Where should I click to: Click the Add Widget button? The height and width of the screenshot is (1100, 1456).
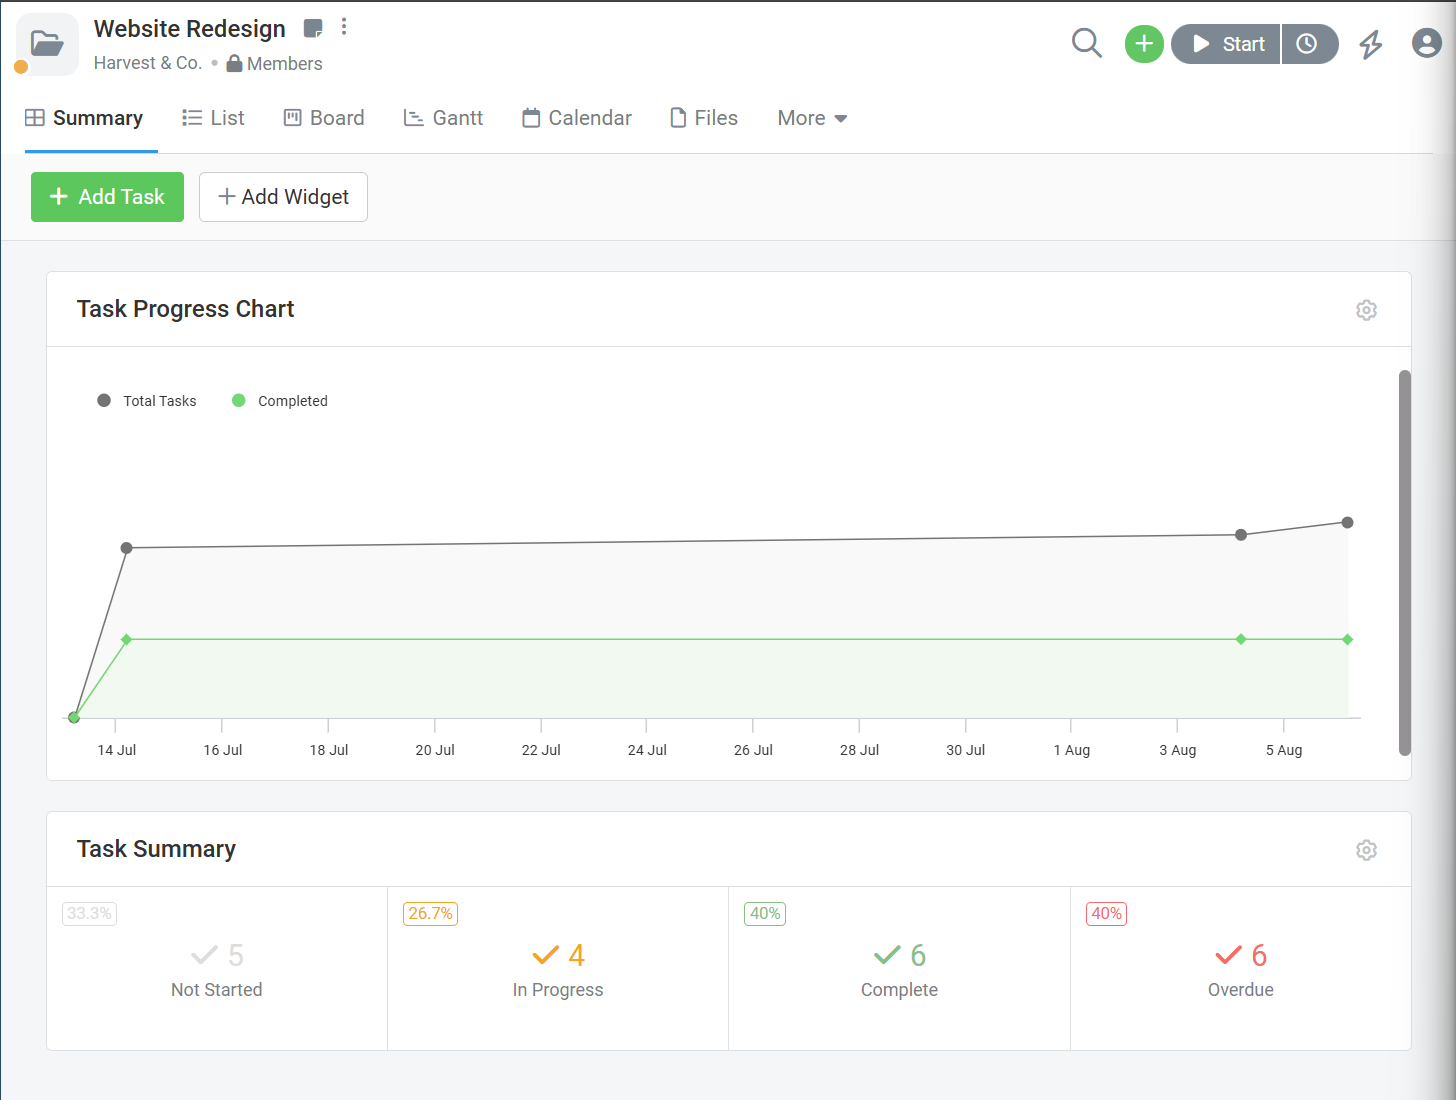coord(283,197)
